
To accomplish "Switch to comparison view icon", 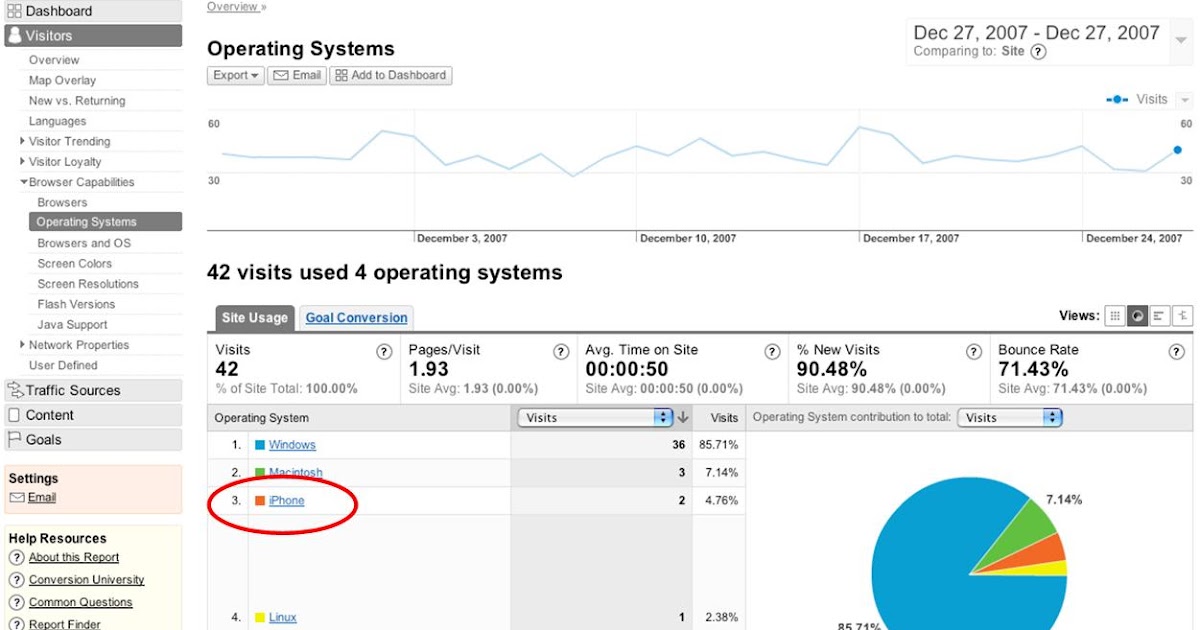I will point(1183,316).
